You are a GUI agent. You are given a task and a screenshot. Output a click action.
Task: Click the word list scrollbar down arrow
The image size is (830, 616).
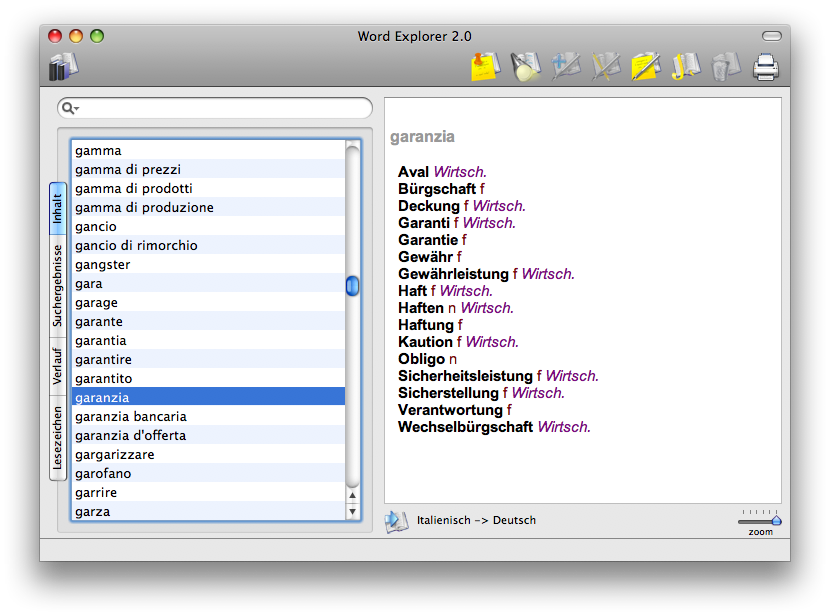click(352, 512)
